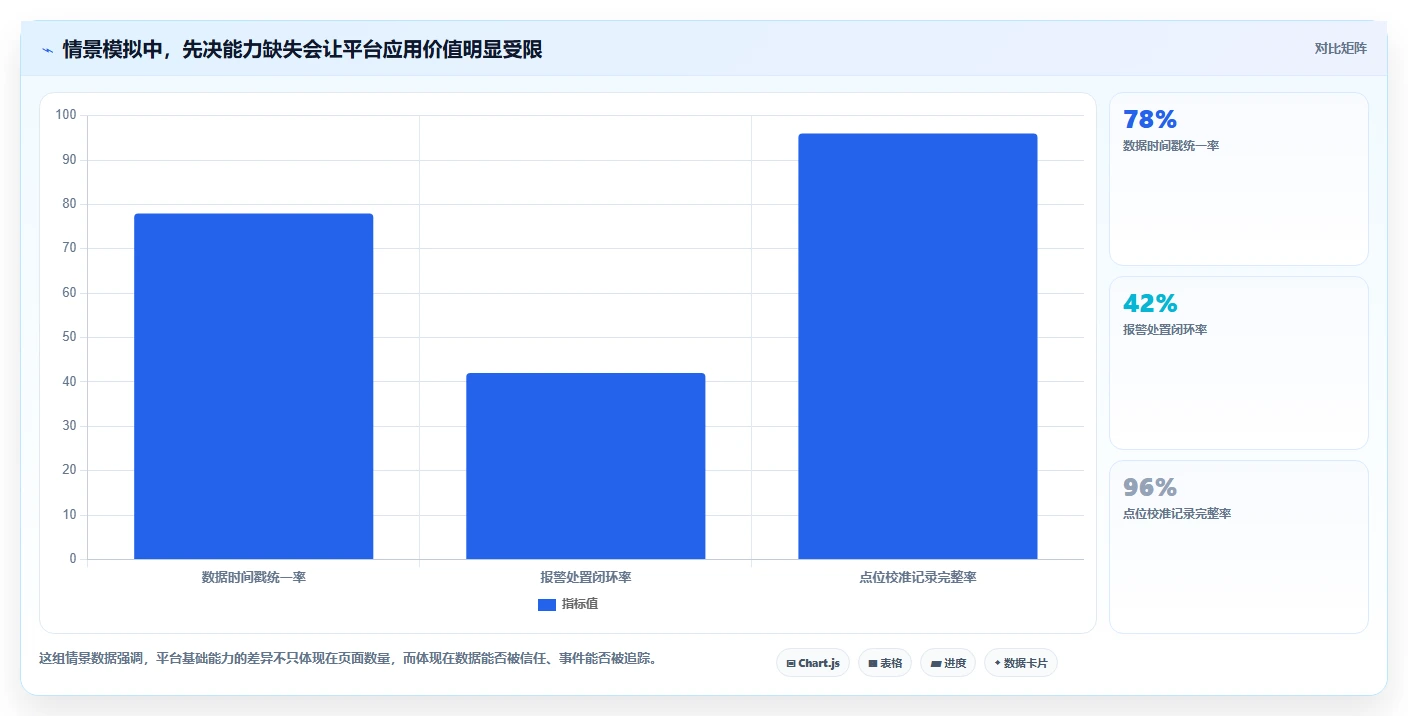Click the 点位校准记录完整率 bar in chart

pos(917,346)
